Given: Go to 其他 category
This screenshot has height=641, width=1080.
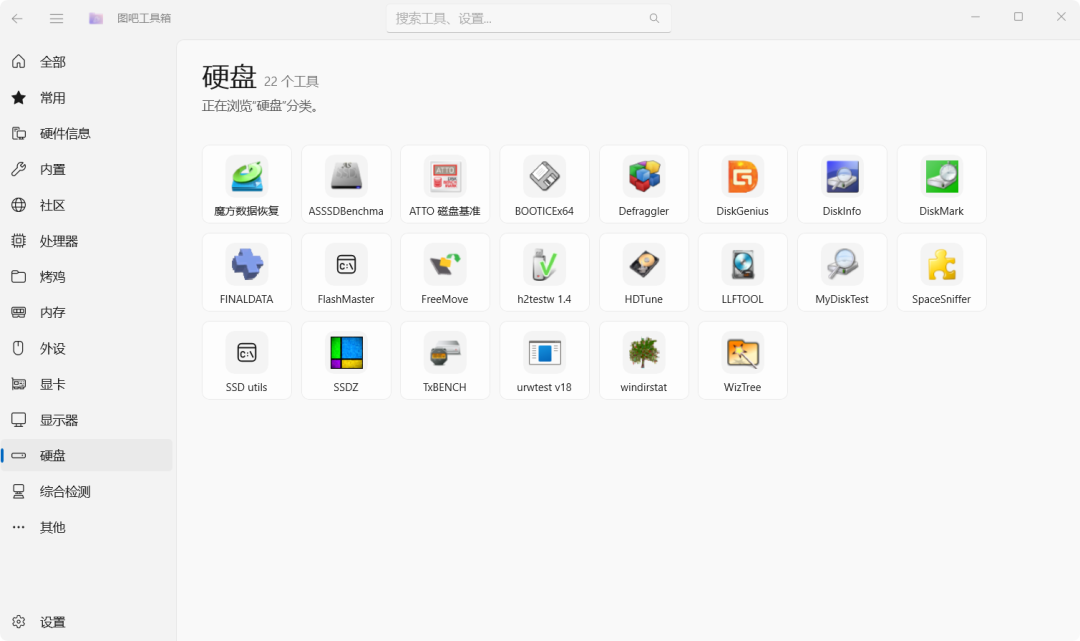Looking at the screenshot, I should (x=87, y=527).
